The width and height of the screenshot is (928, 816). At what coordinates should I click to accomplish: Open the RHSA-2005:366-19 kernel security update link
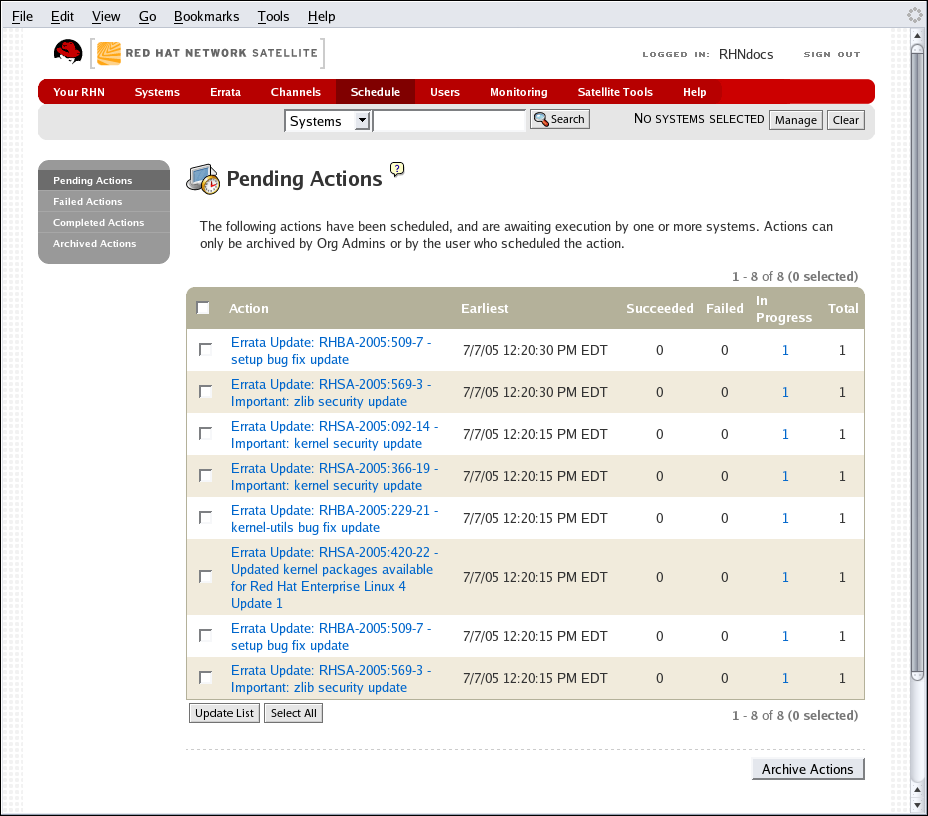click(x=334, y=477)
